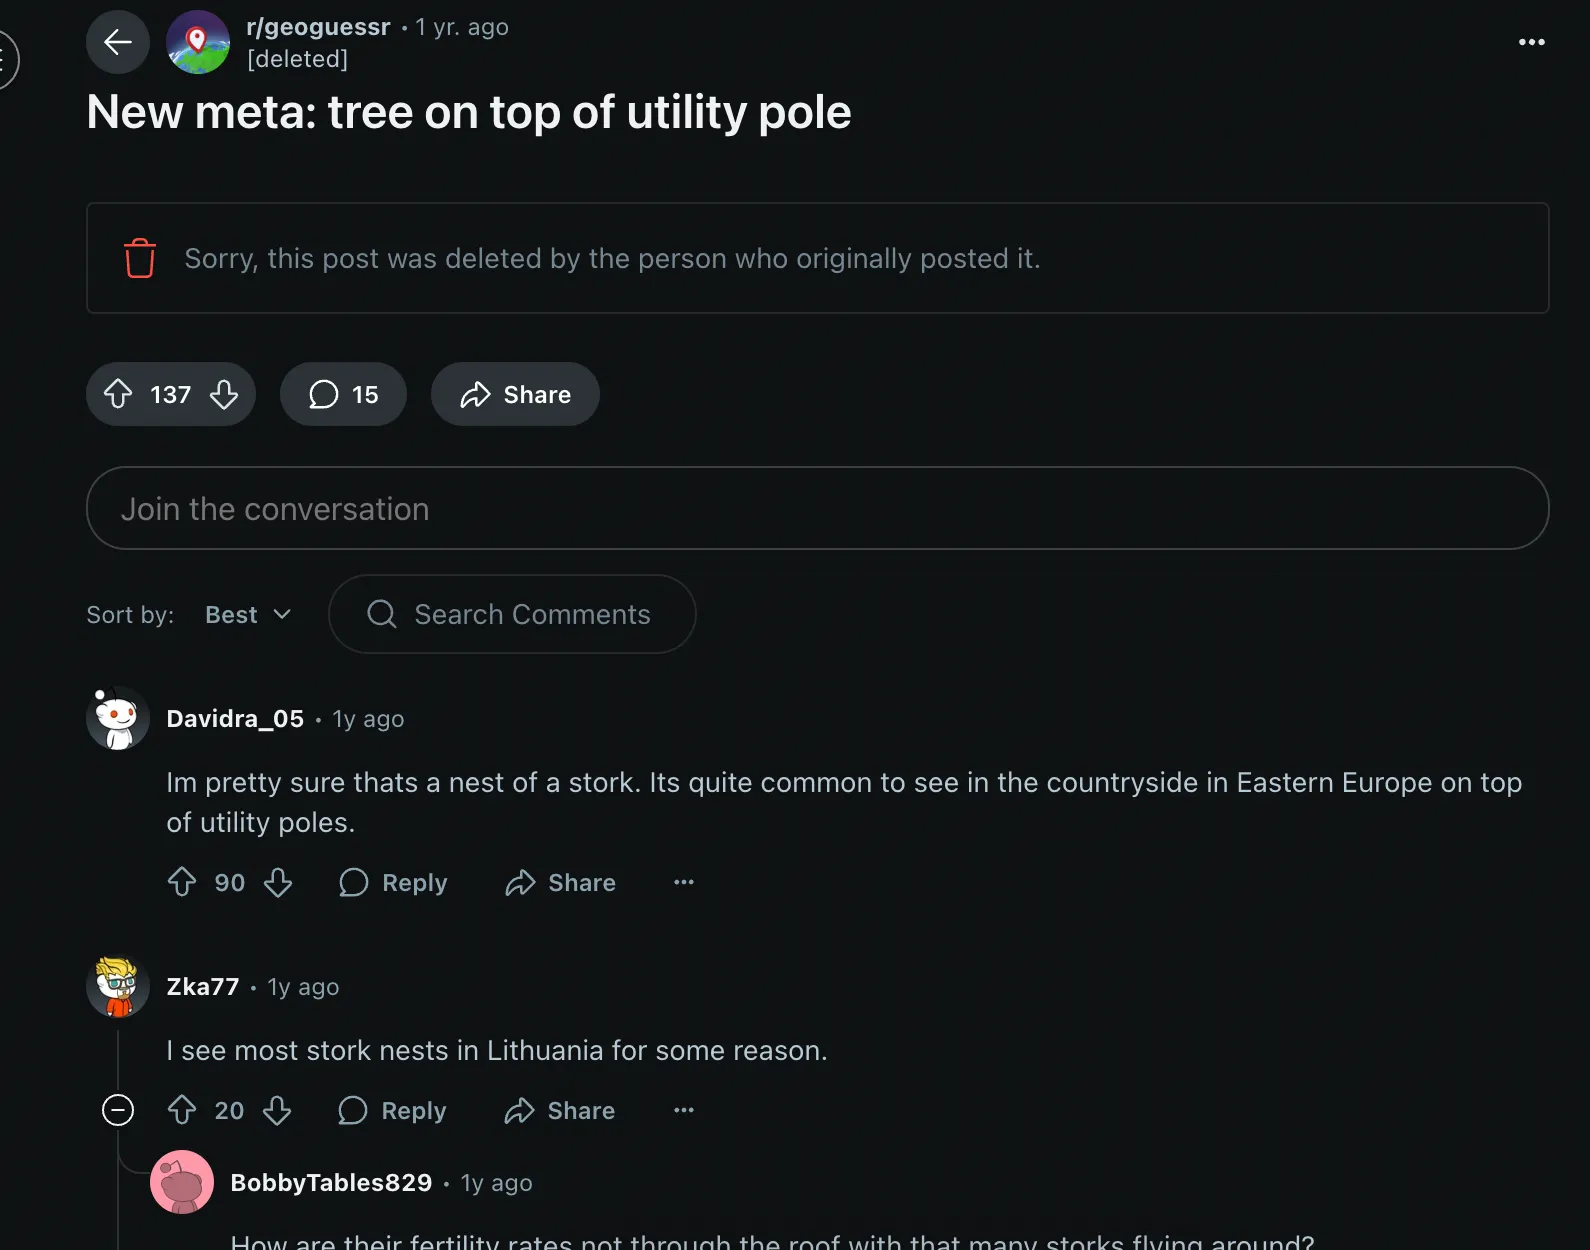The height and width of the screenshot is (1250, 1590).
Task: Upvote Davidra_05's stork nest comment
Action: (182, 883)
